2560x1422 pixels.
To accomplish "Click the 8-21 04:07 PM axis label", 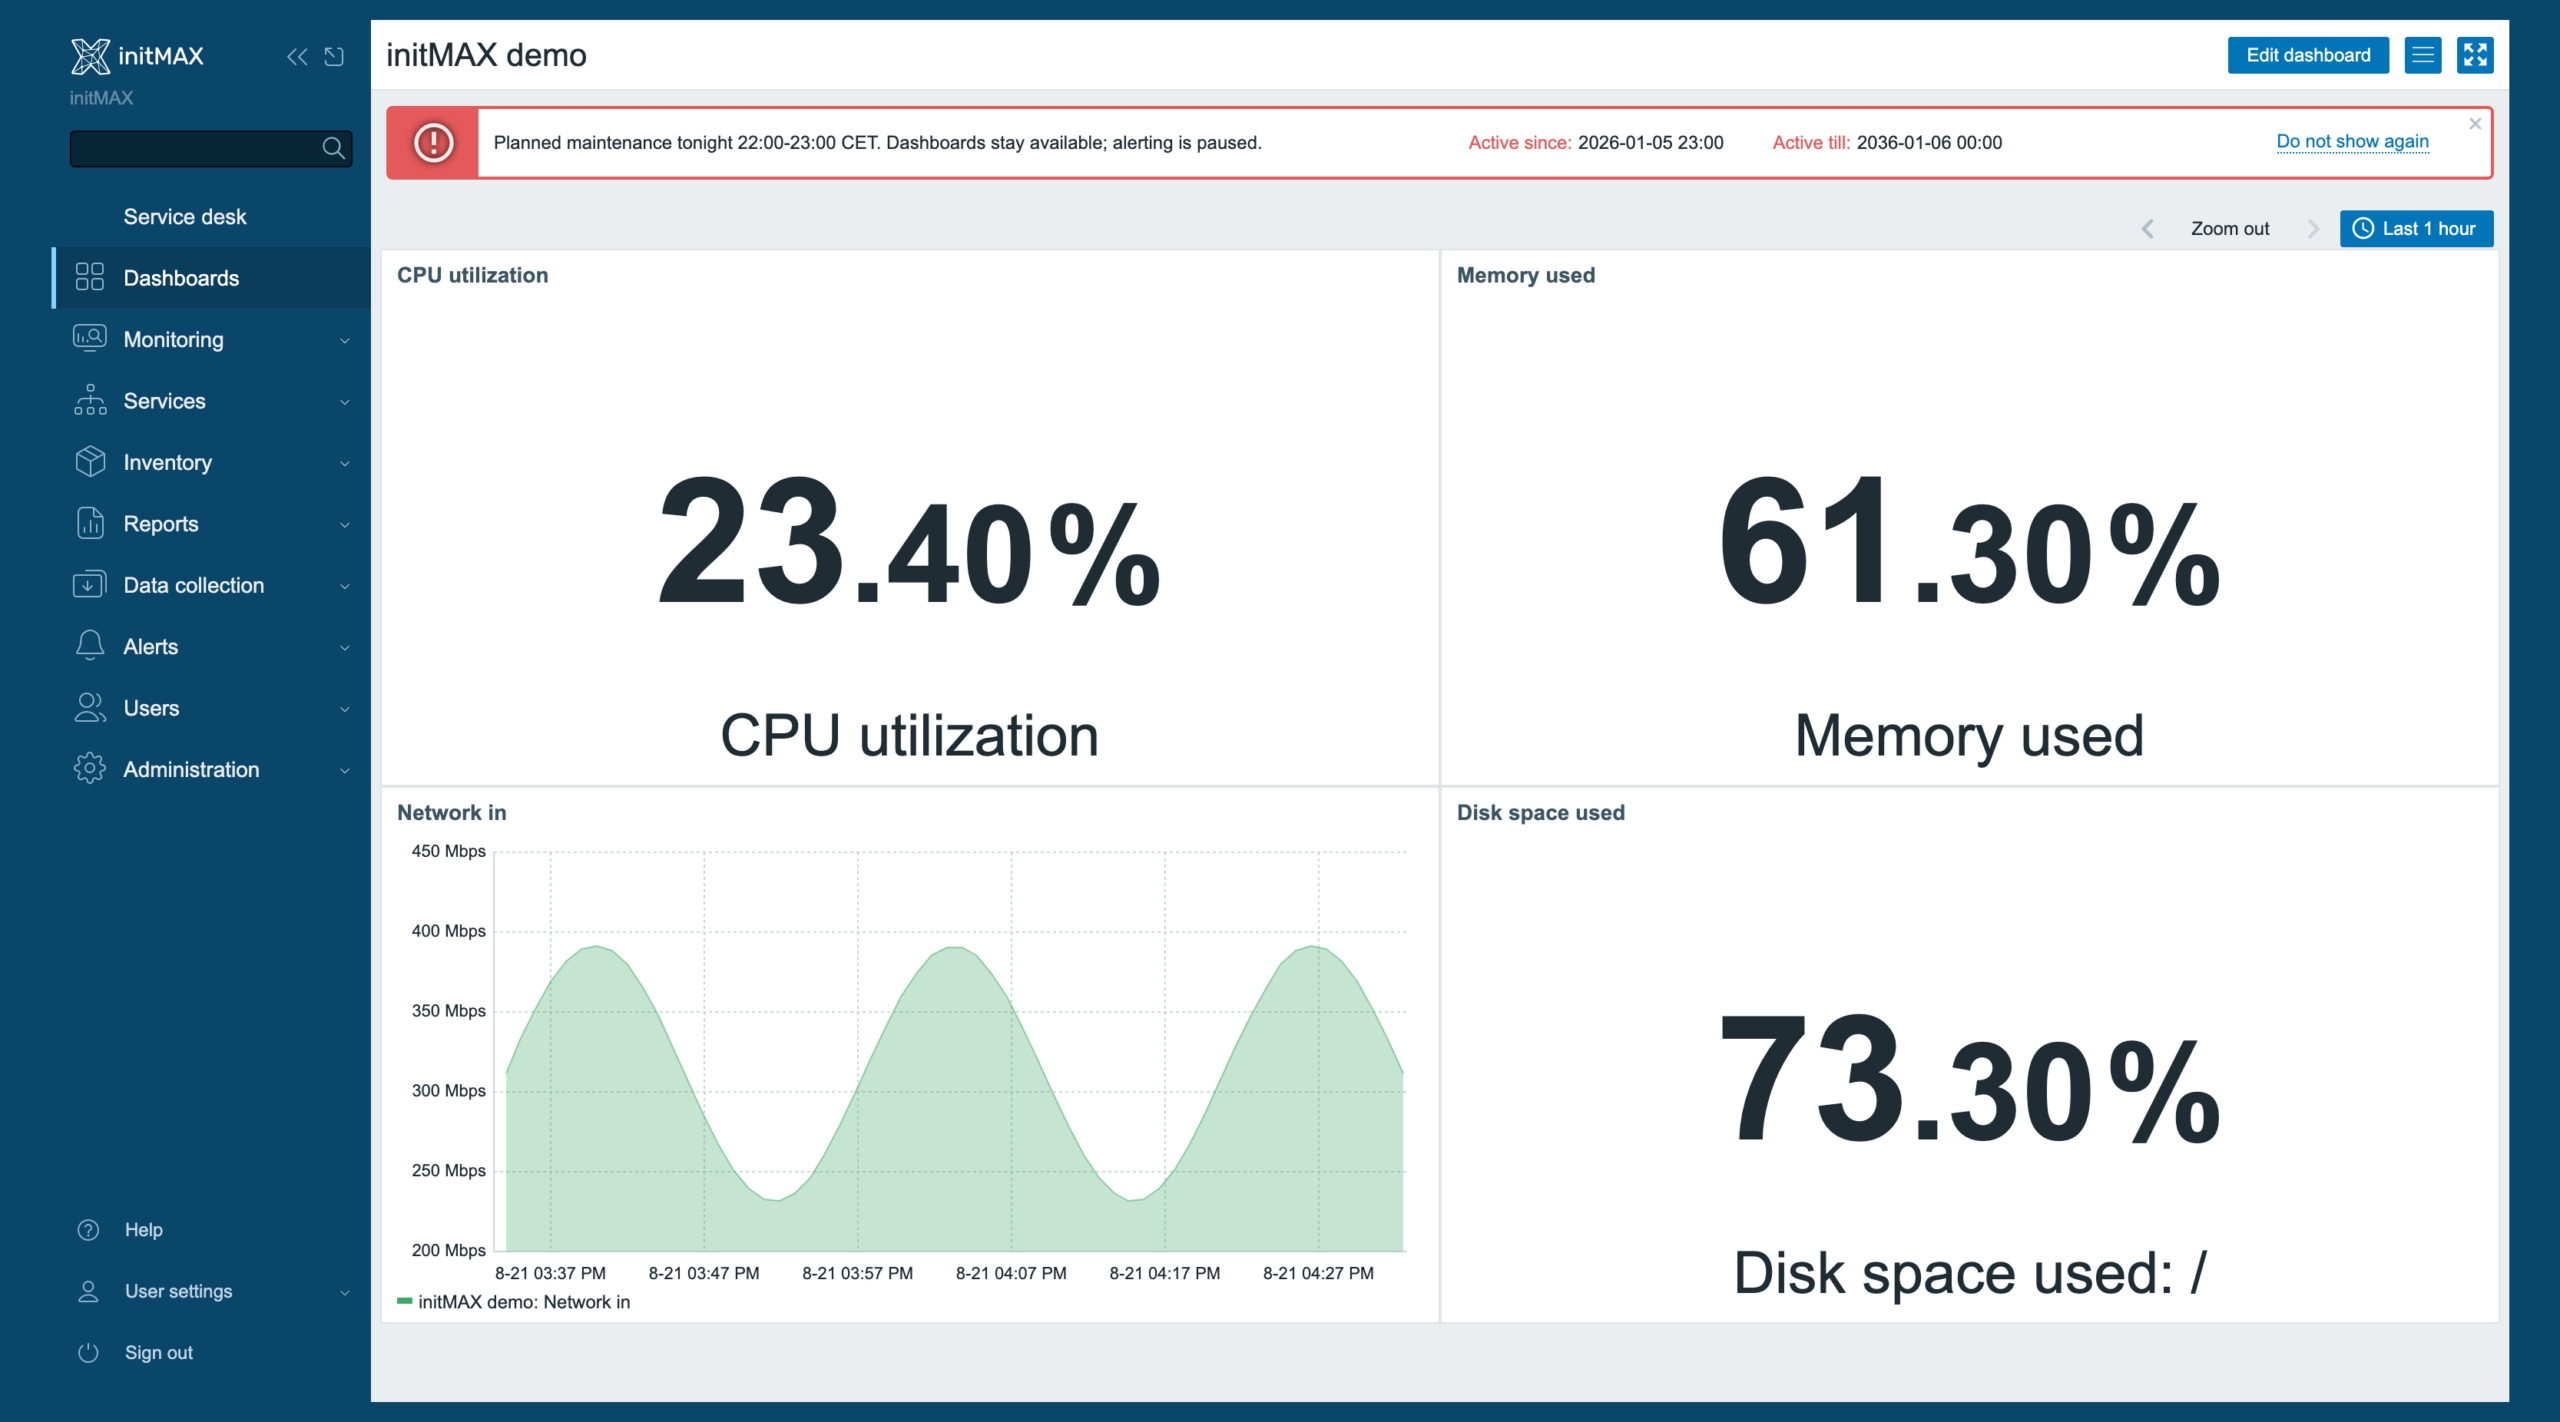I will [1011, 1273].
